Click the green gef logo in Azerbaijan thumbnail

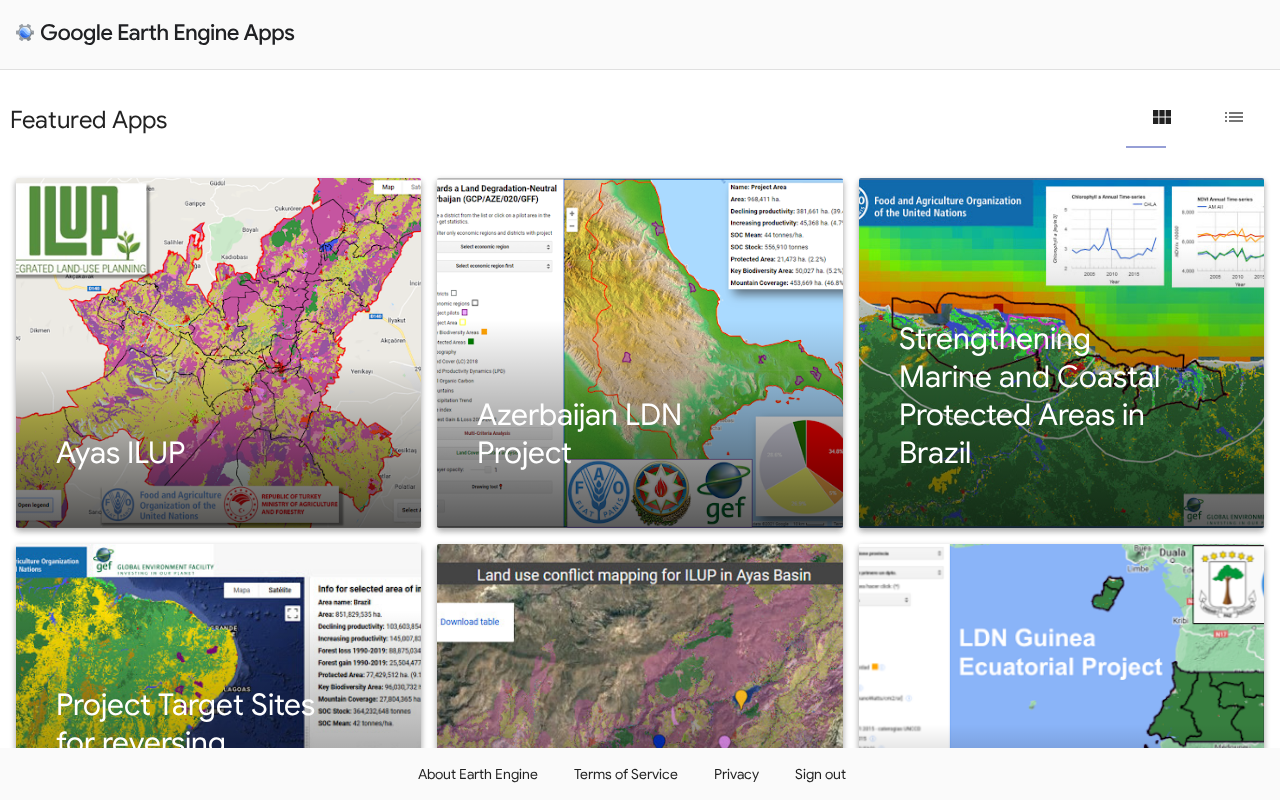[x=723, y=493]
